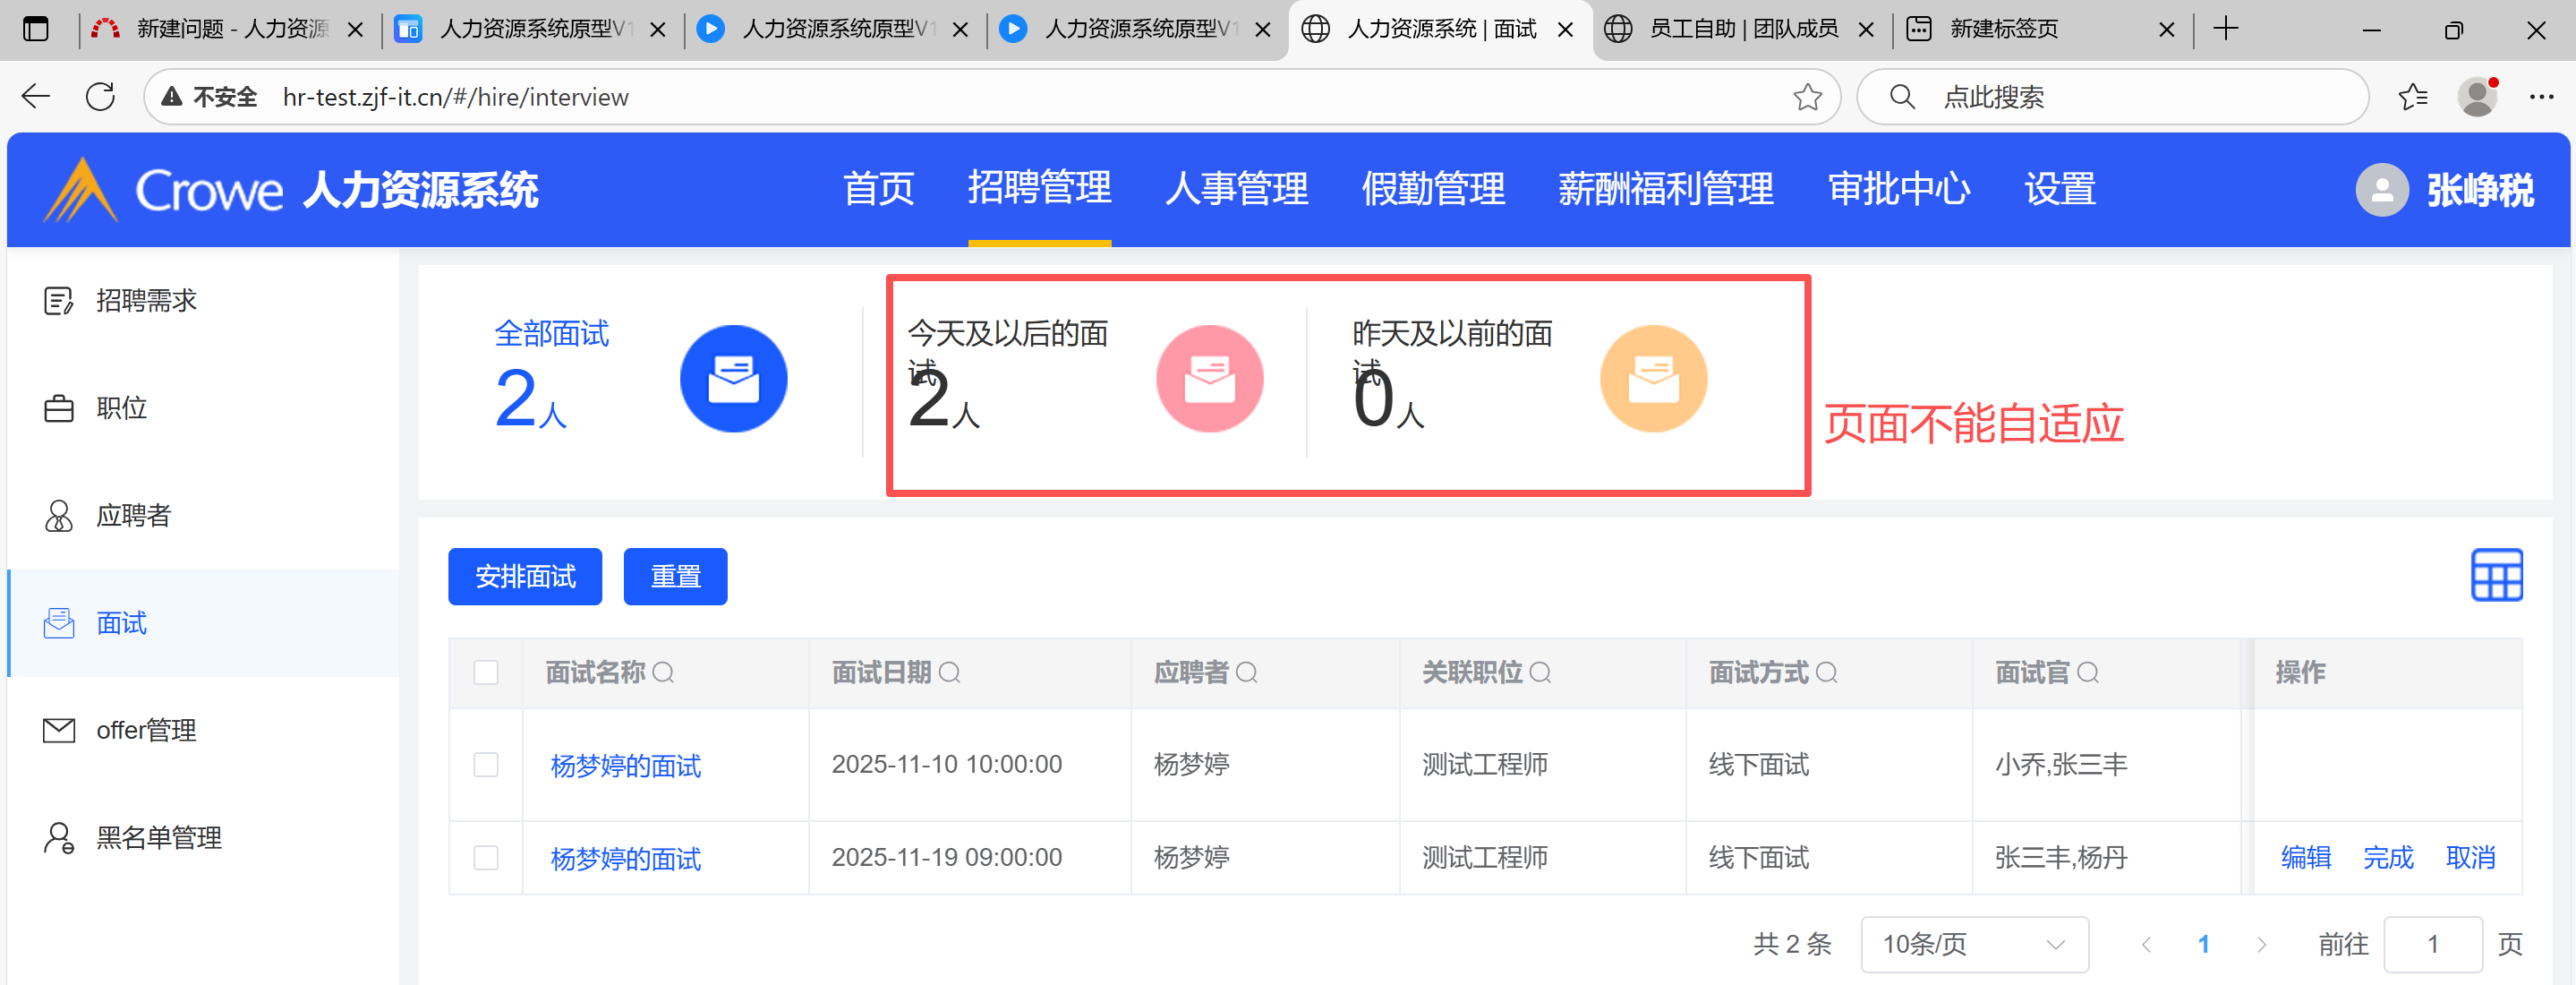Click the orange envelope icon for past interviews
Image resolution: width=2576 pixels, height=985 pixels.
(1652, 379)
